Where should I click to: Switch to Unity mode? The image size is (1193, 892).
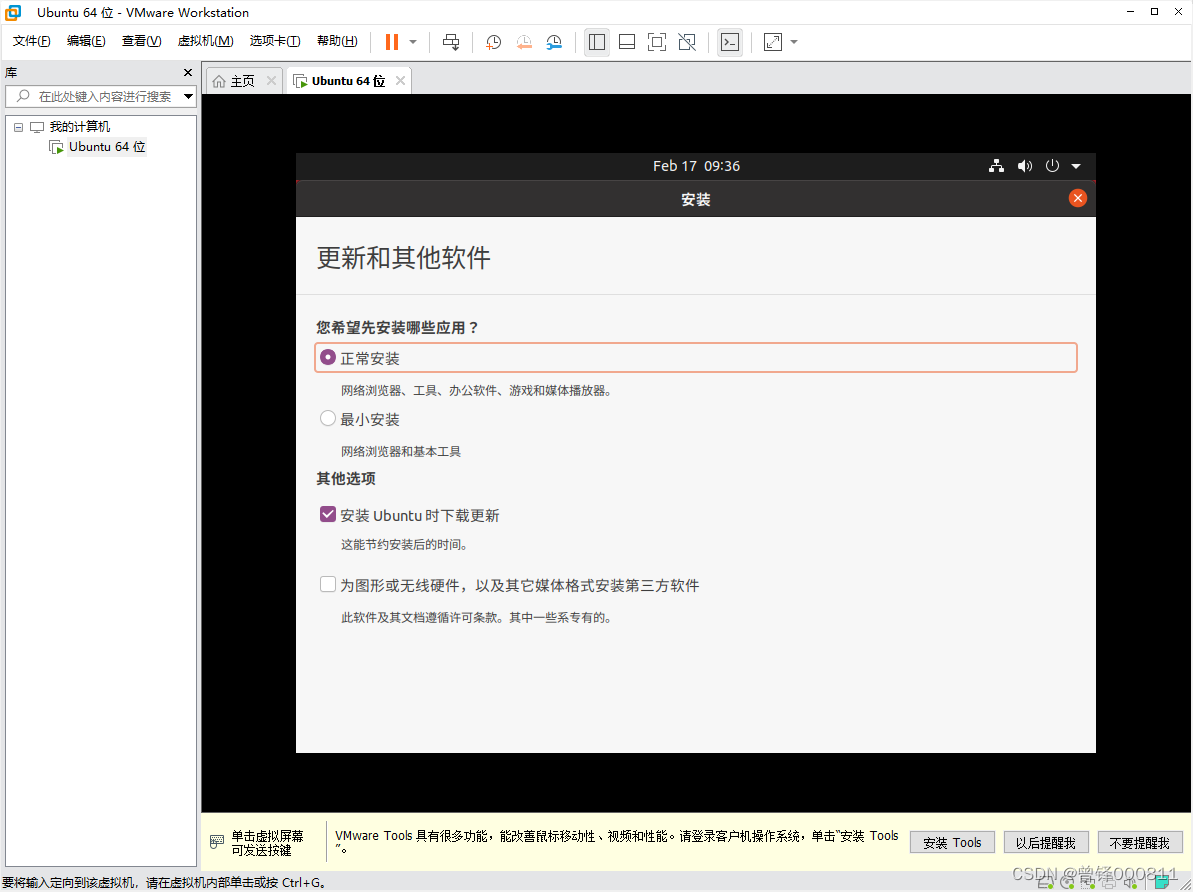(x=687, y=42)
